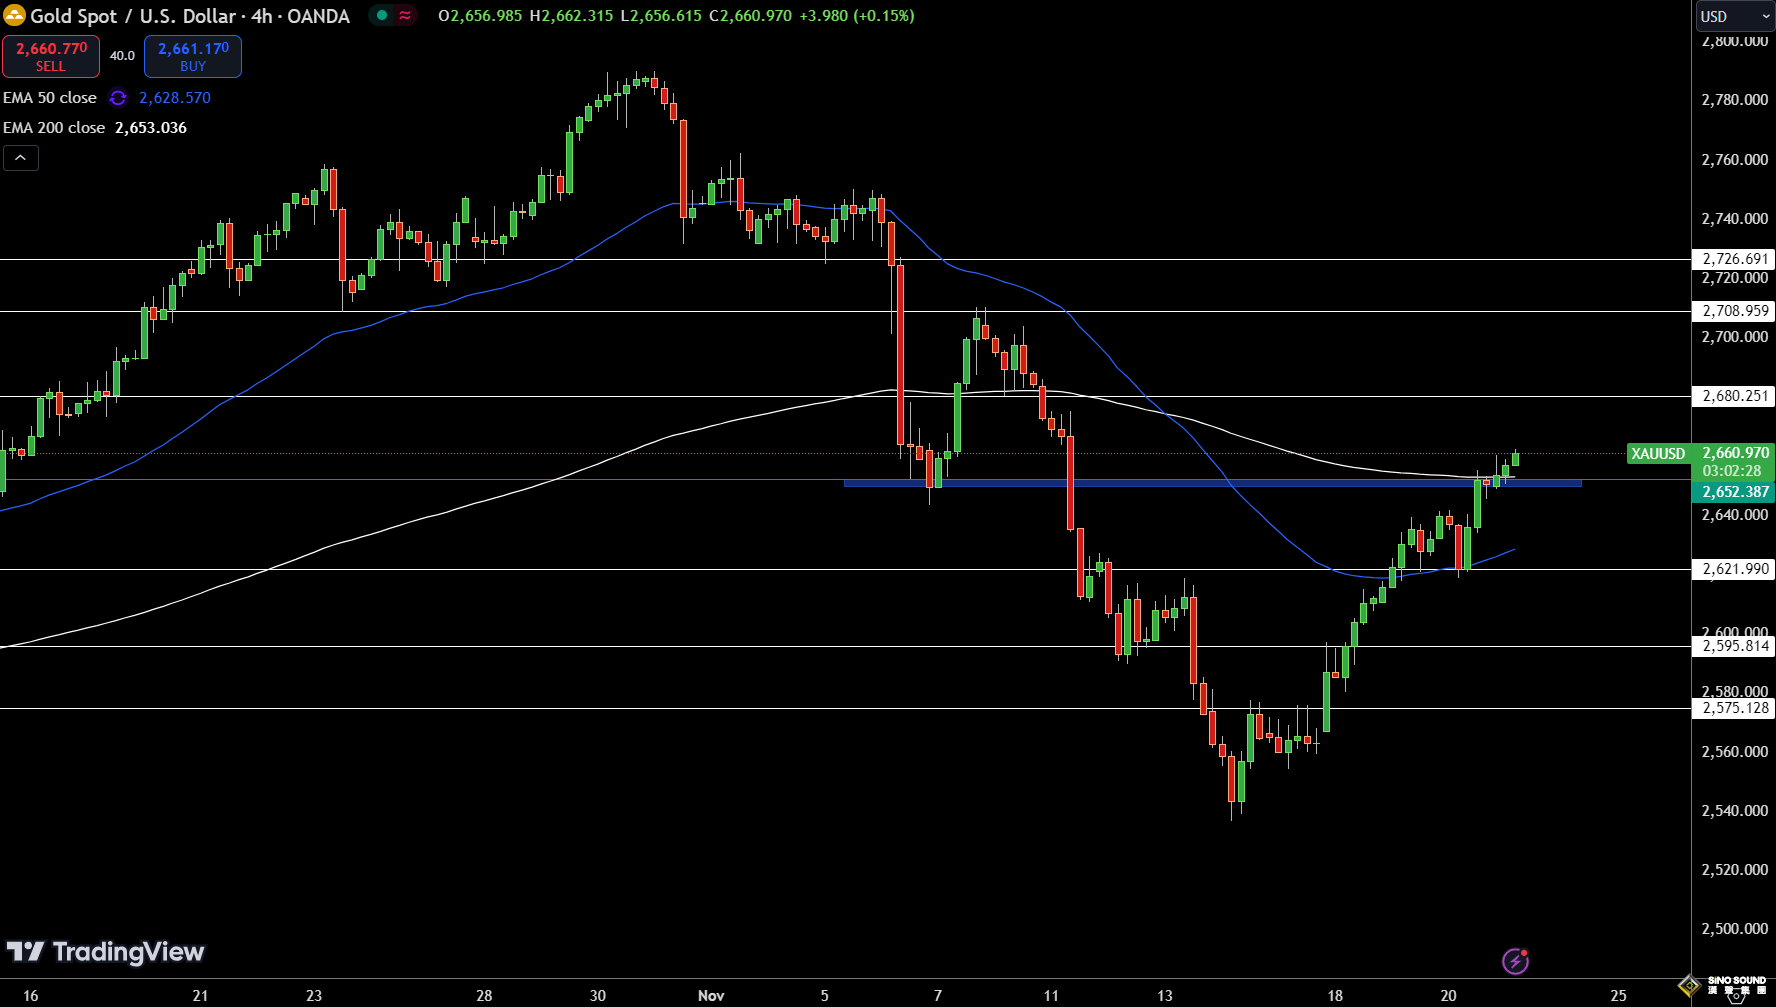
Task: Click the gold bars symbol icon
Action: coord(14,16)
